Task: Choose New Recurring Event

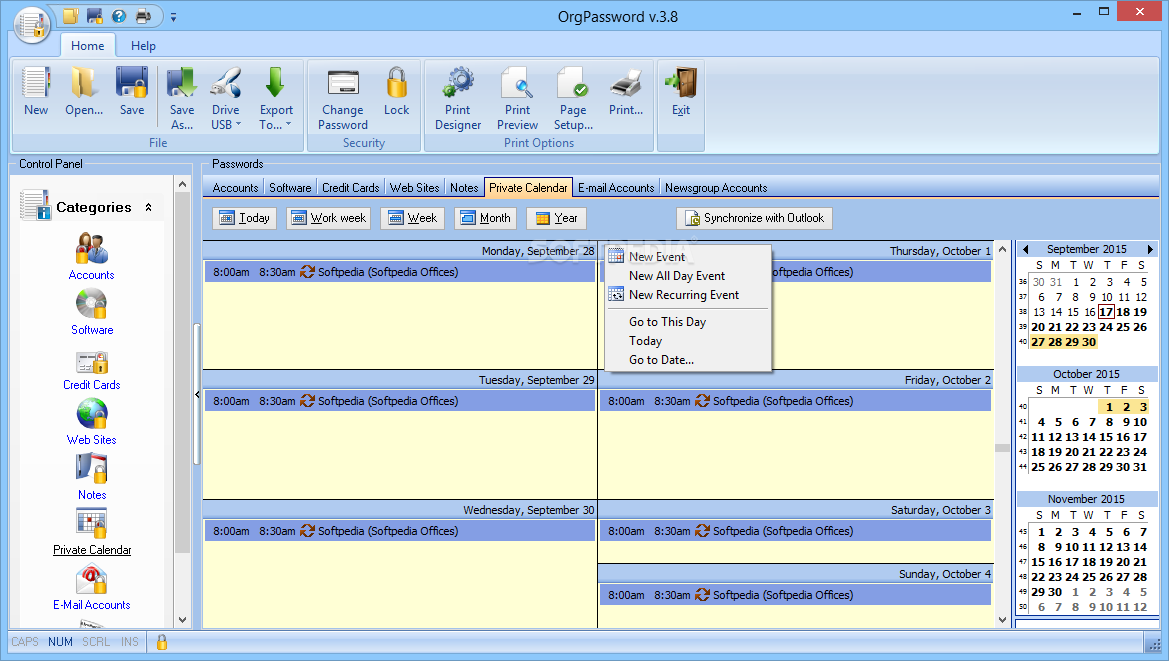Action: (x=689, y=295)
